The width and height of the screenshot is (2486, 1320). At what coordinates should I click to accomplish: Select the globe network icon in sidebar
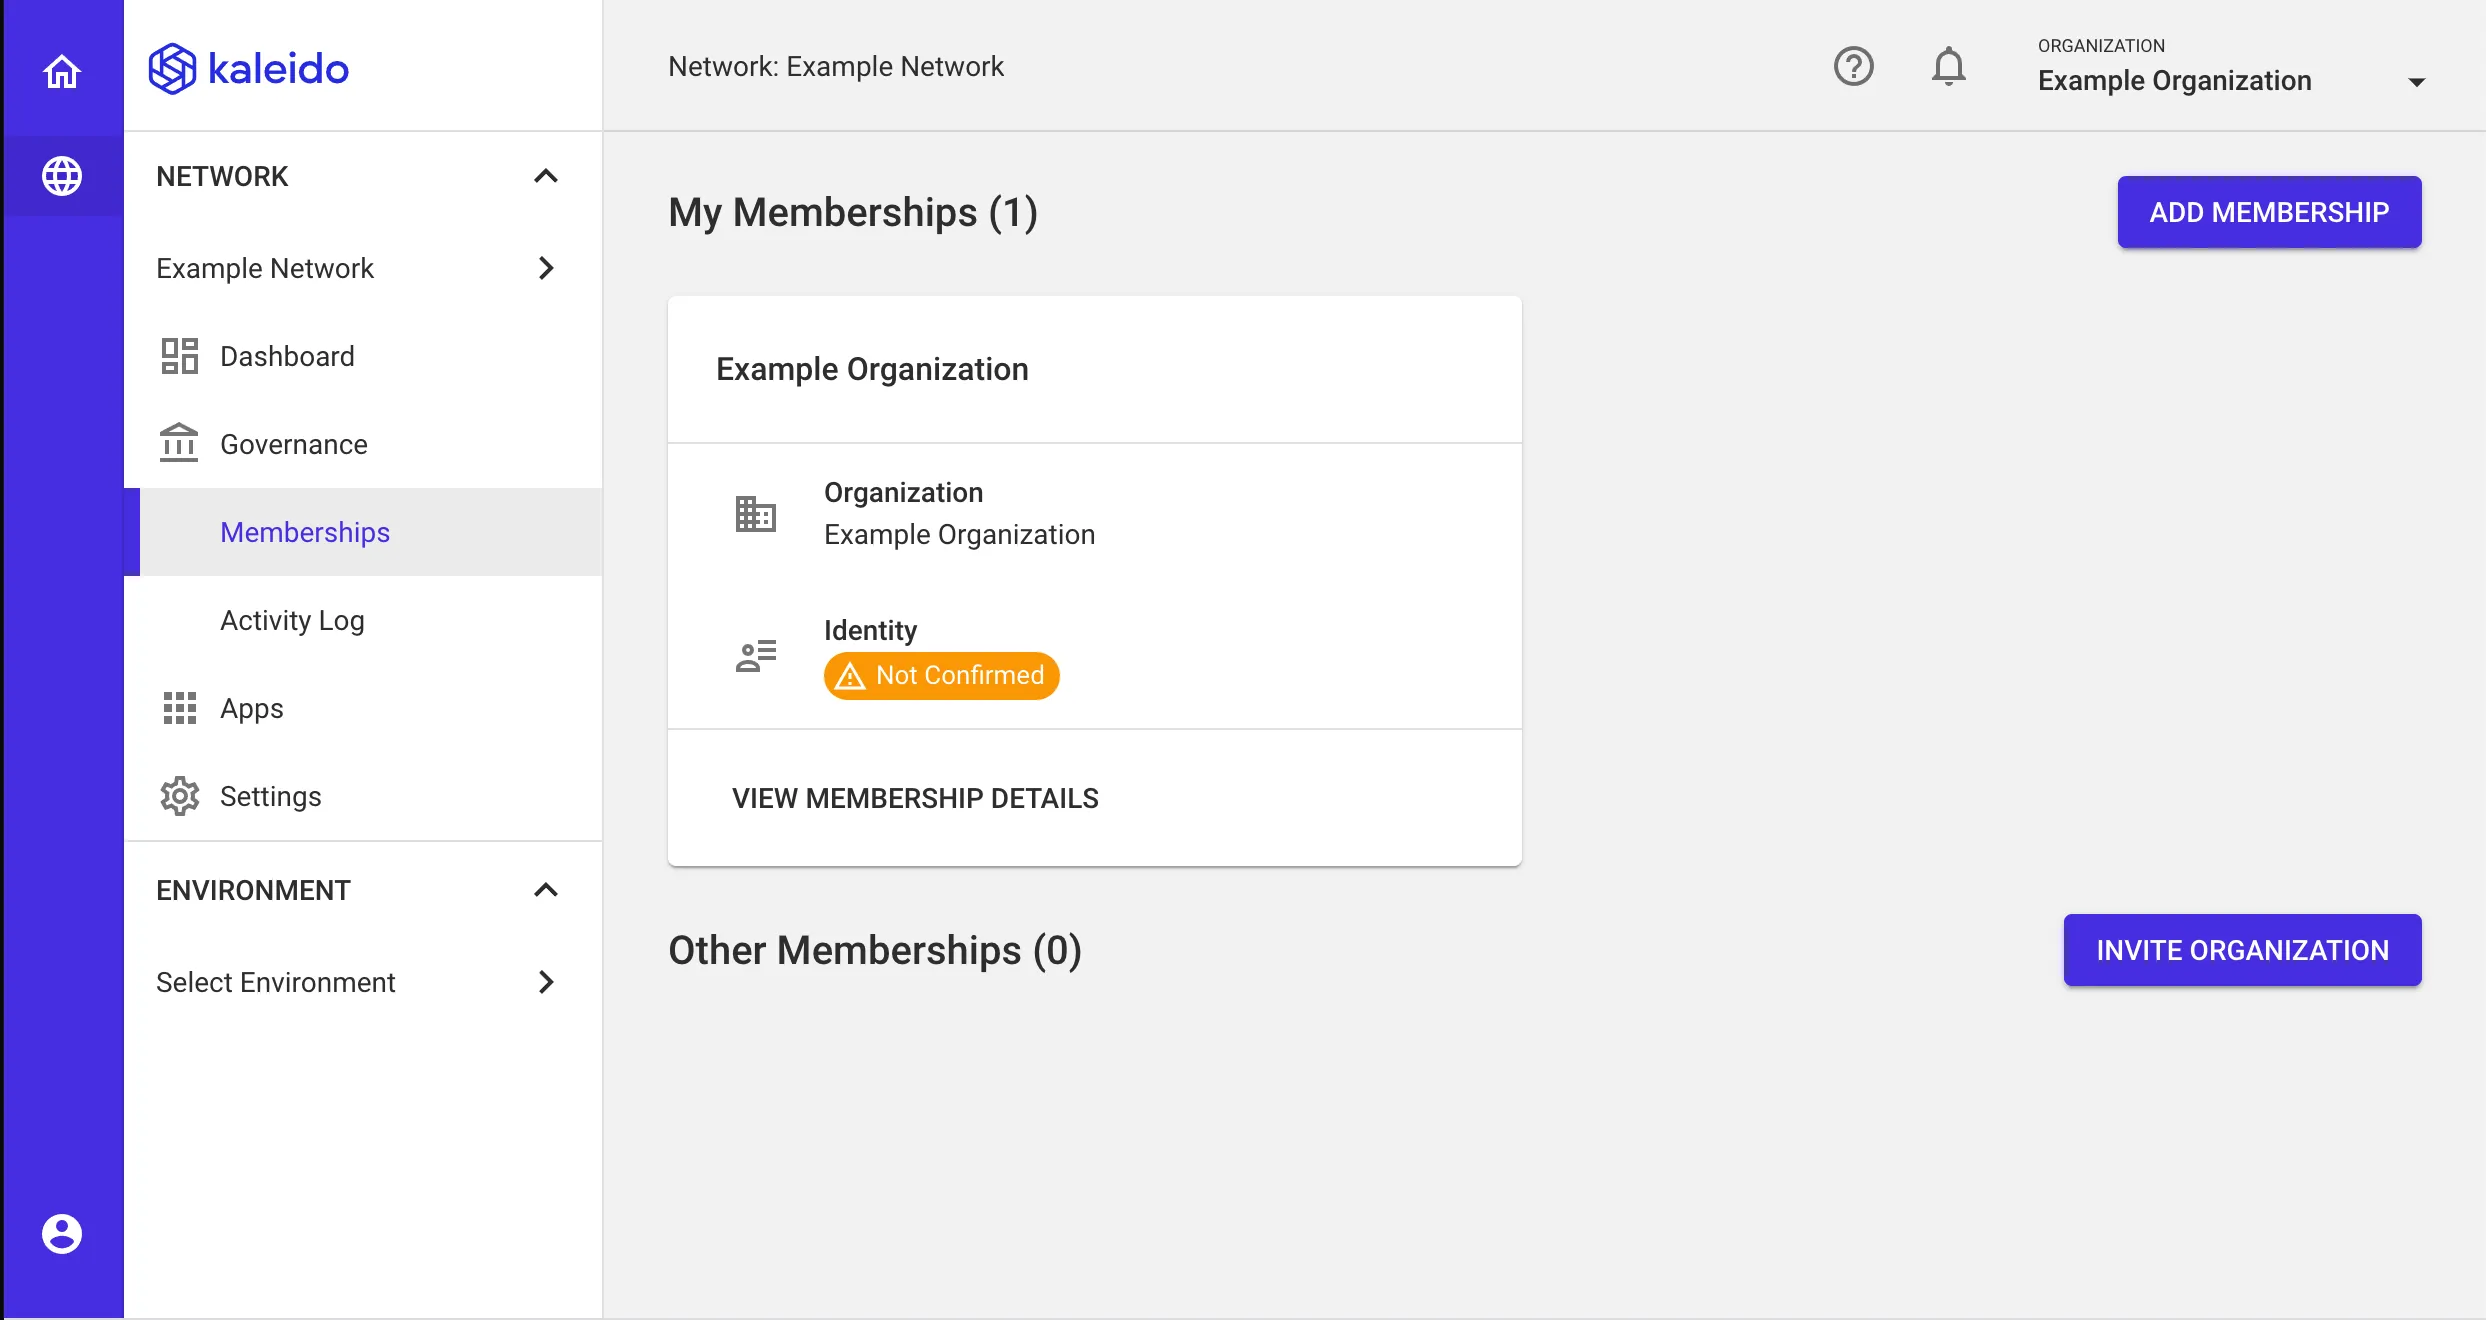pos(62,176)
